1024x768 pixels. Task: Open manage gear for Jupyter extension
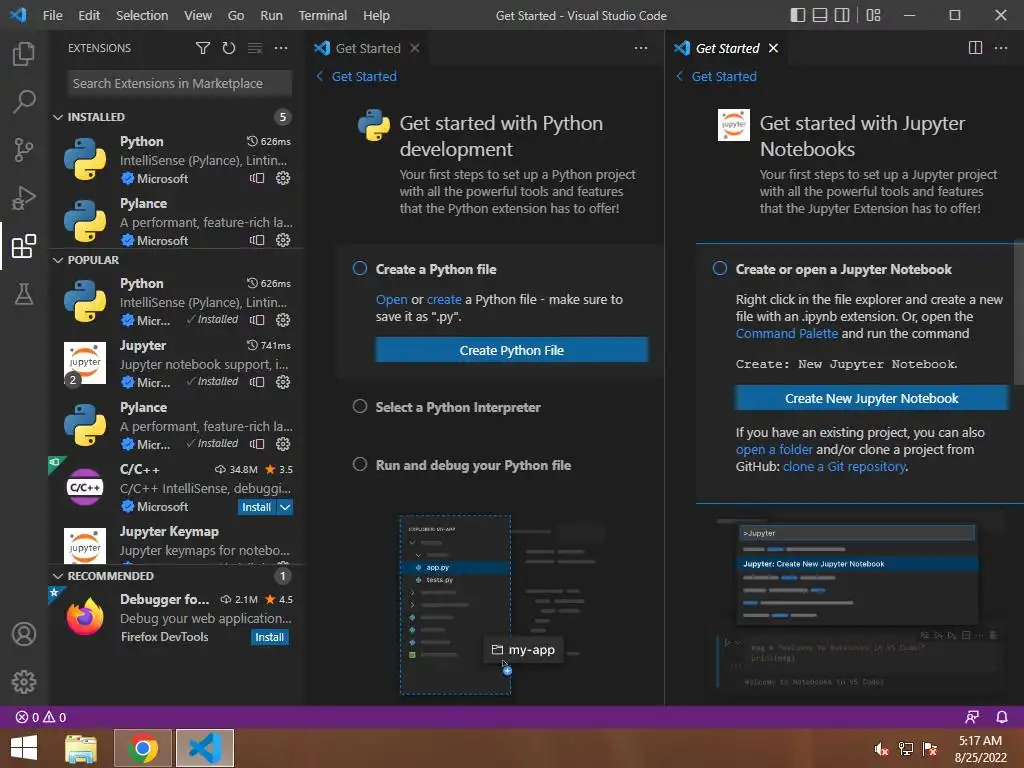pos(283,382)
